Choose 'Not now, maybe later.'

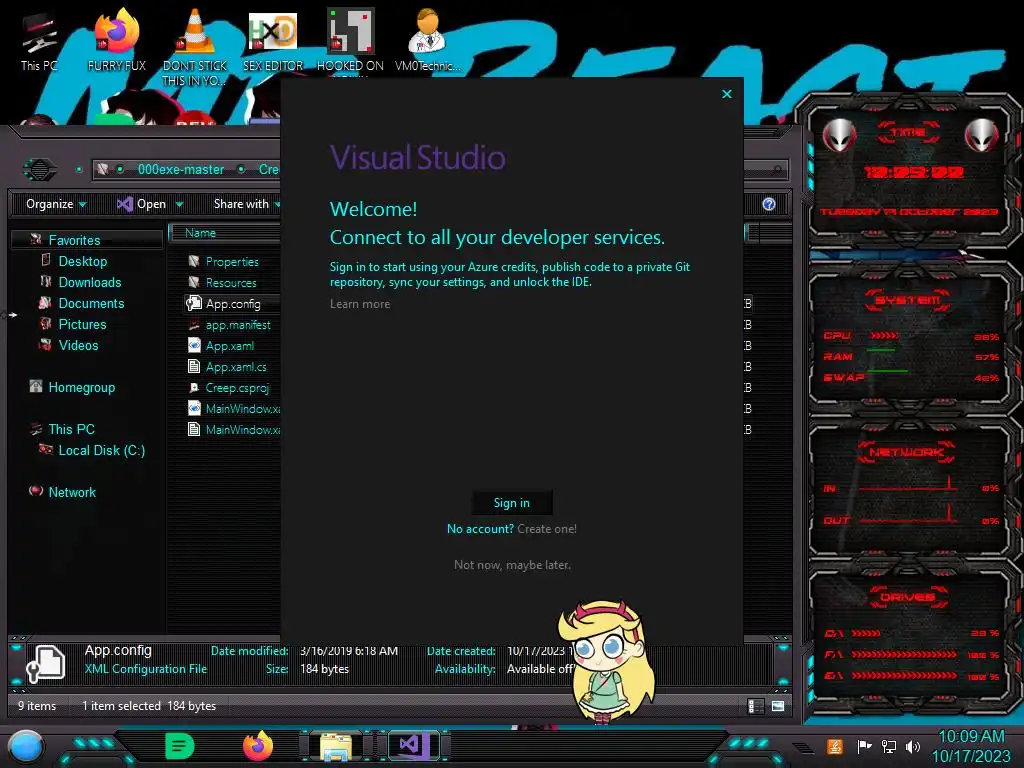coord(512,565)
